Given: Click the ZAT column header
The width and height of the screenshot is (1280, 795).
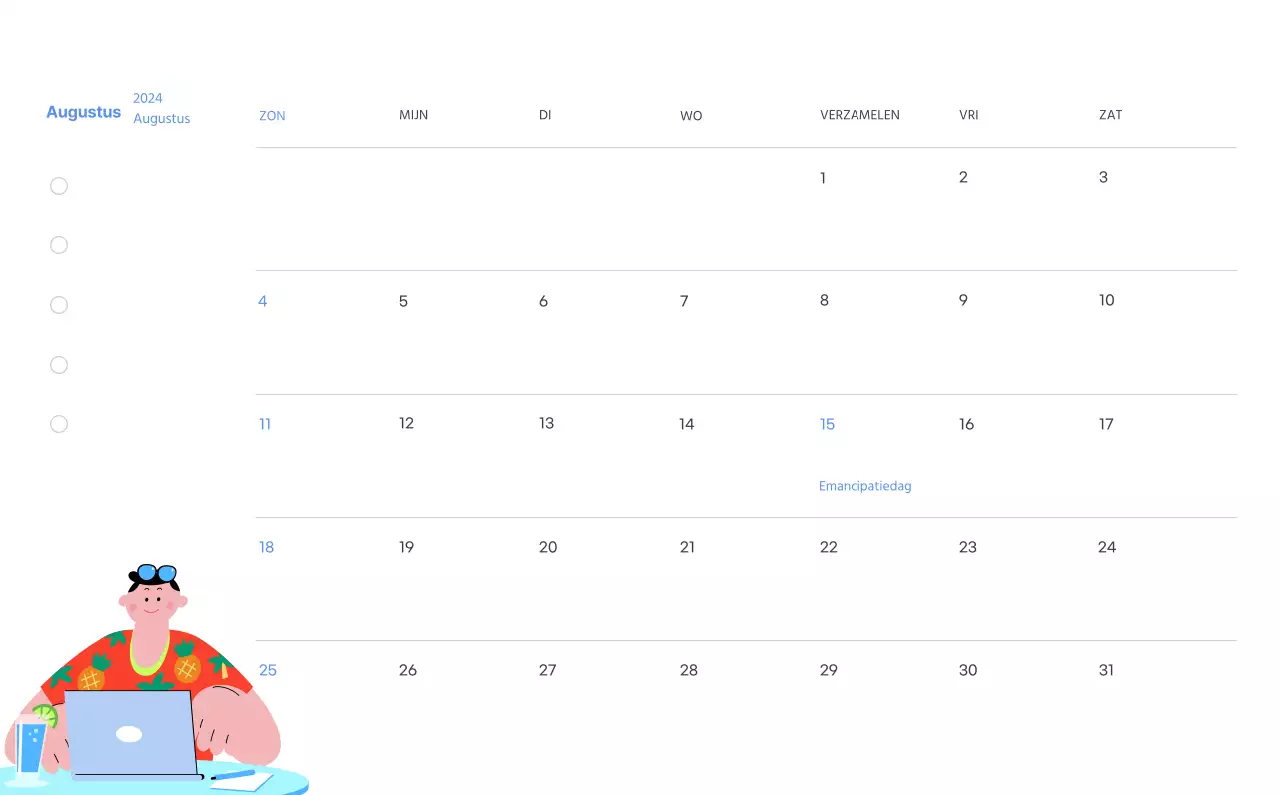Looking at the screenshot, I should [1110, 115].
